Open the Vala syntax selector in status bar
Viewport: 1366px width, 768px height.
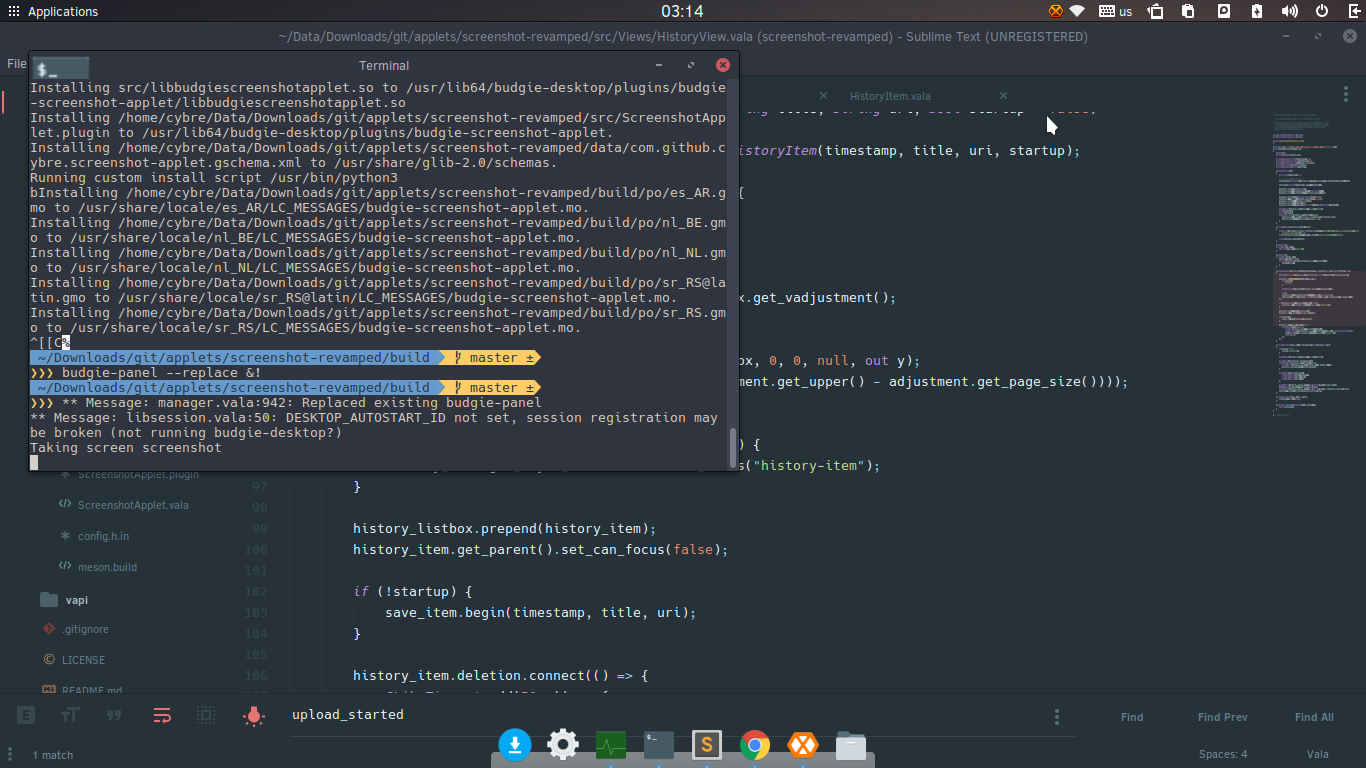pos(1317,755)
